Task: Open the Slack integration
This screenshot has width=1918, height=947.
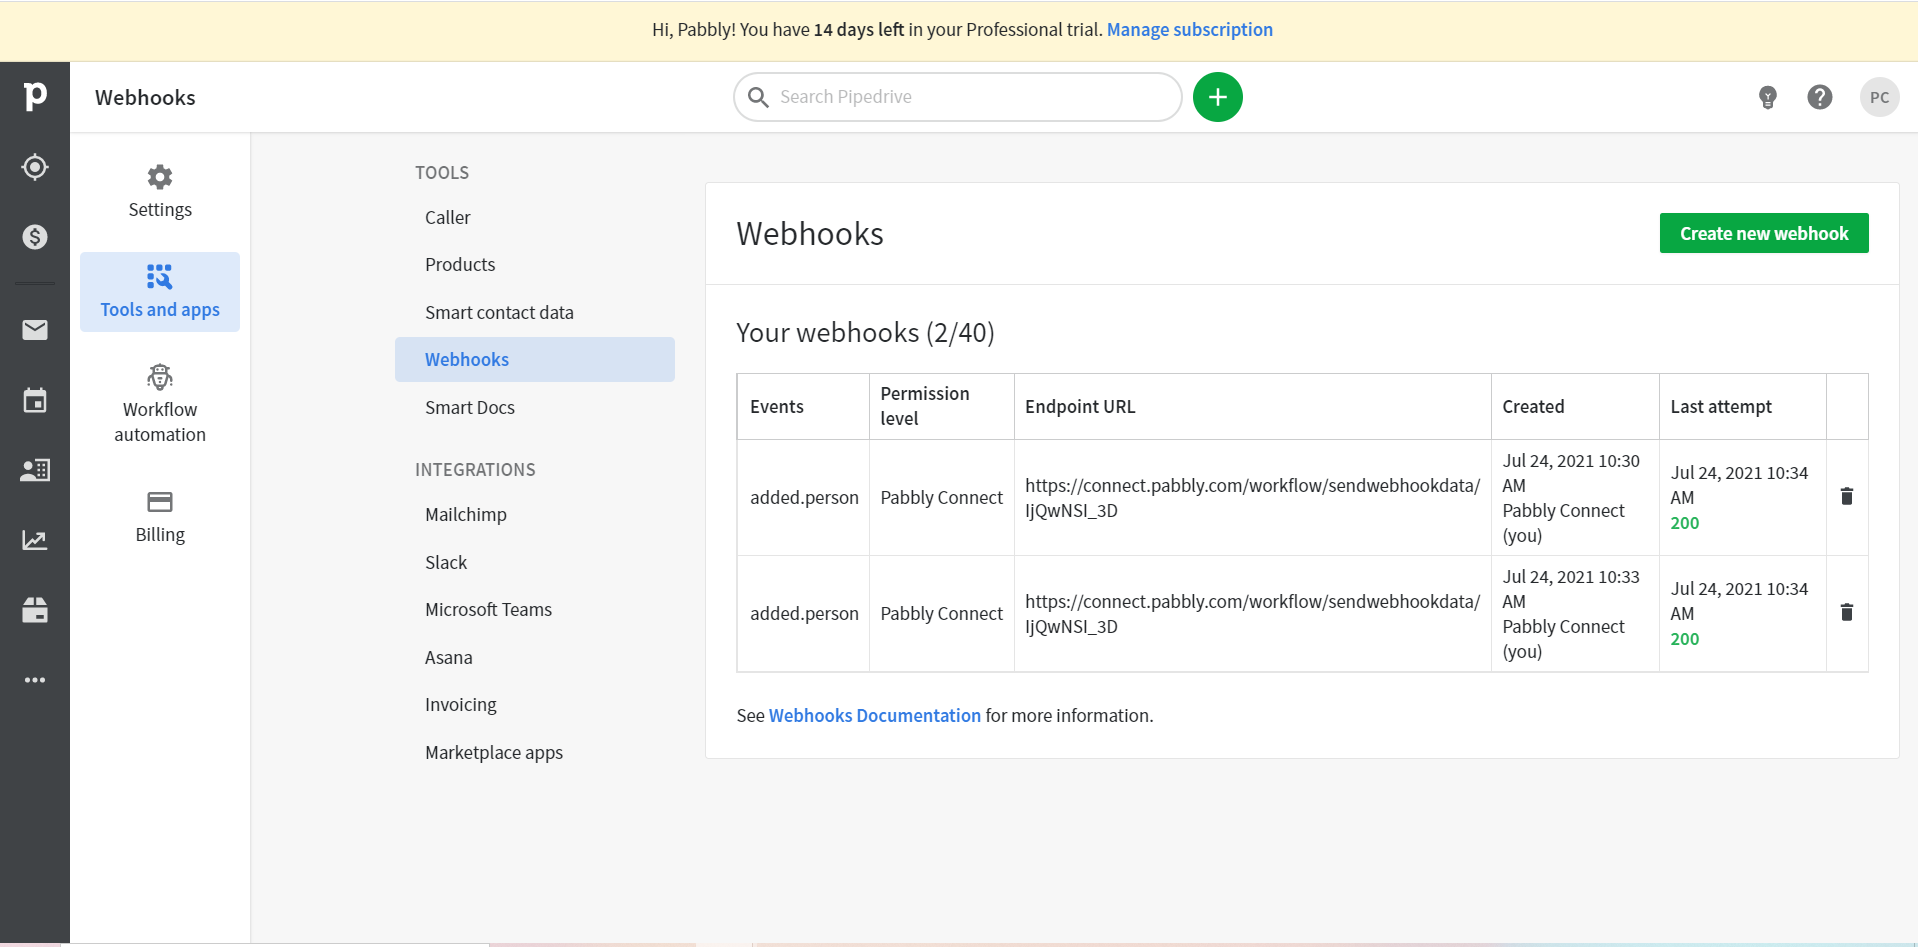Action: coord(446,563)
